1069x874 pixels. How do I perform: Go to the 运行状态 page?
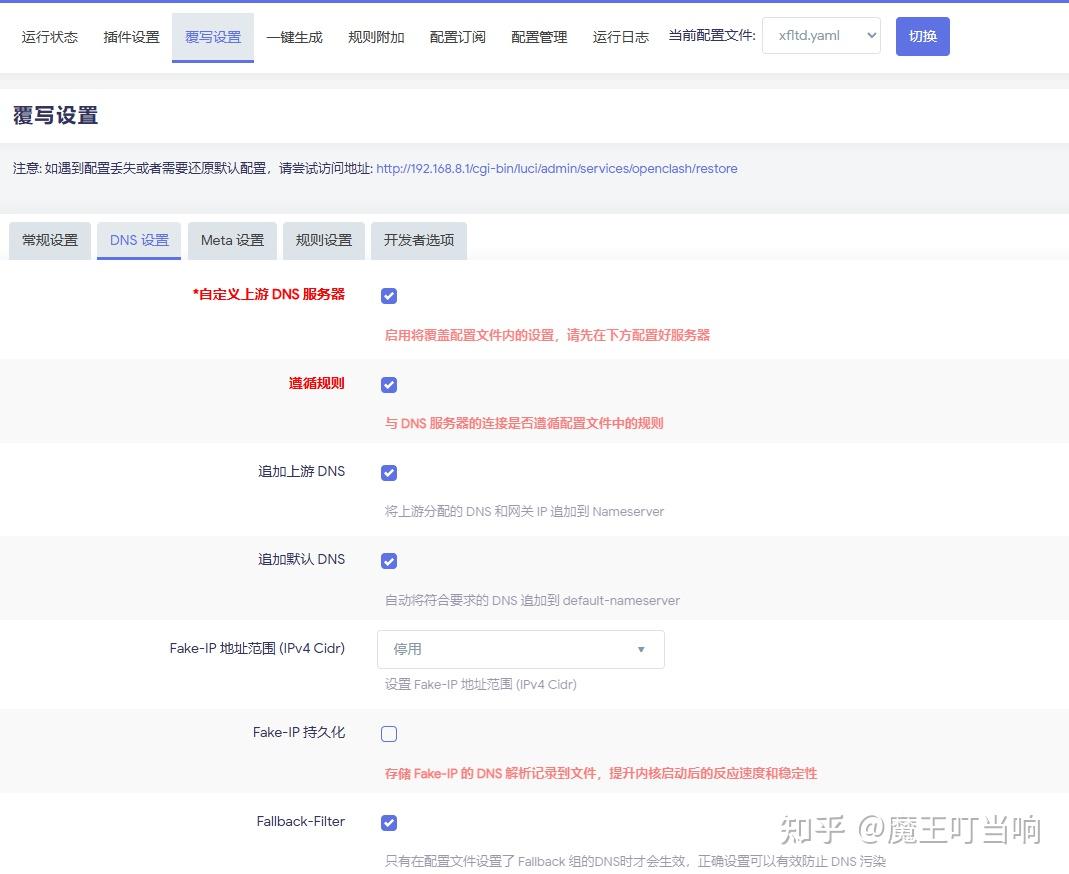49,36
